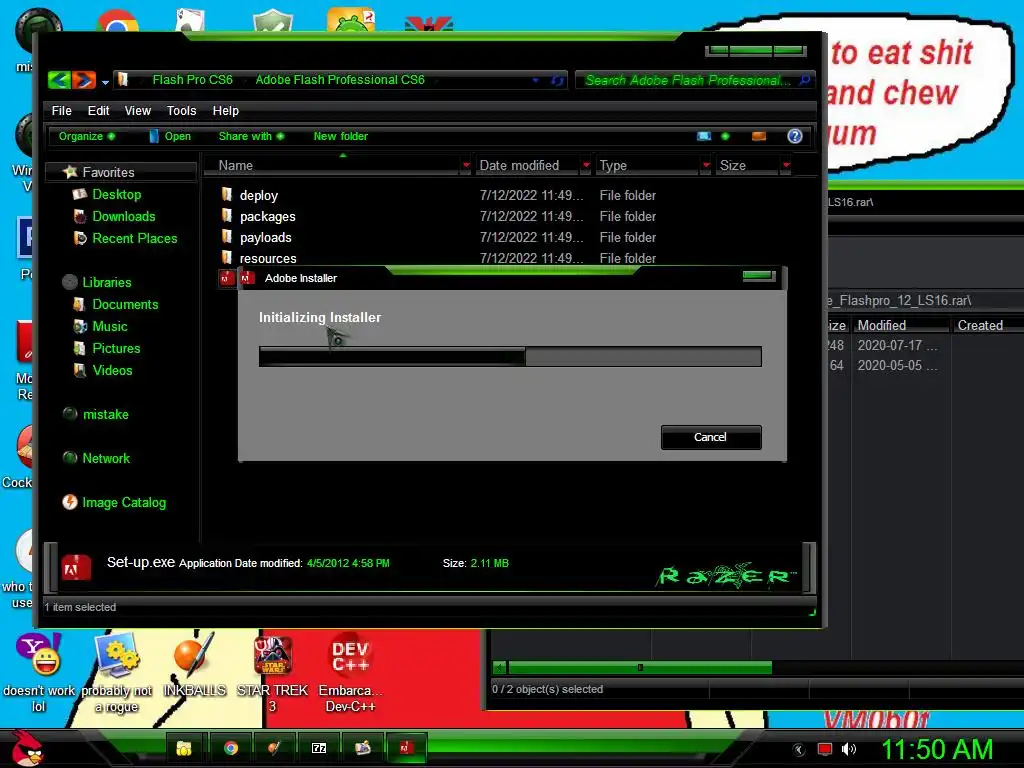Open the Date modified column filter dropdown
The width and height of the screenshot is (1024, 768).
(x=586, y=166)
